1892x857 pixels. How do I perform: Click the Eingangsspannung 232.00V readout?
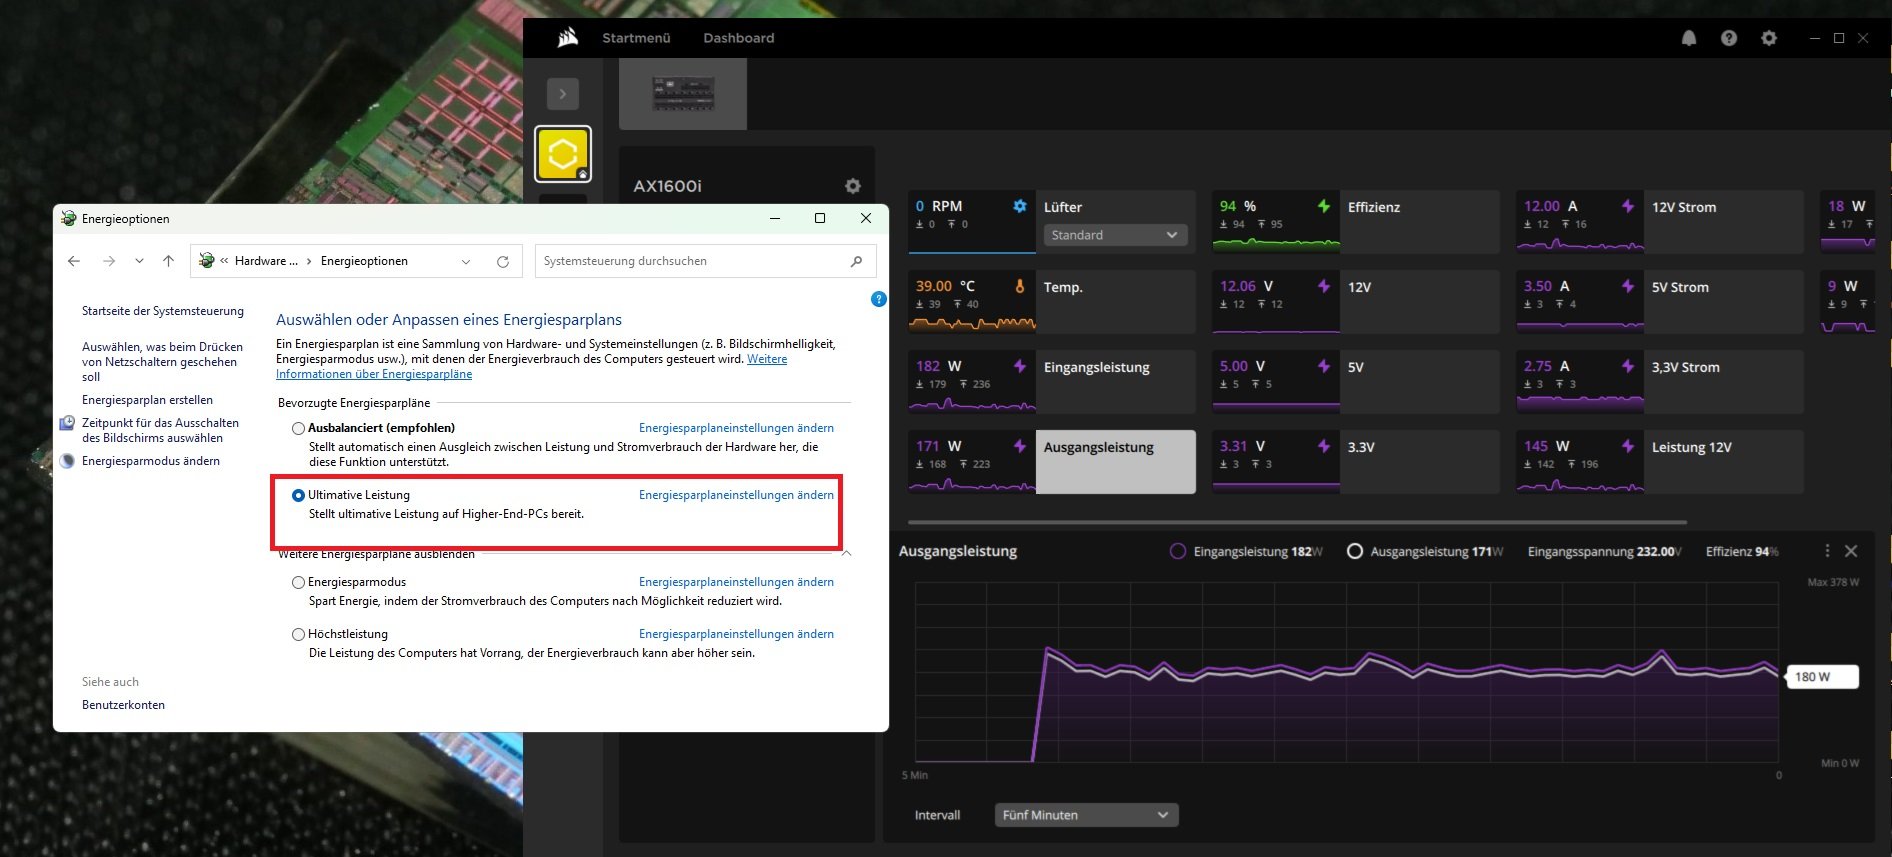(x=1605, y=551)
